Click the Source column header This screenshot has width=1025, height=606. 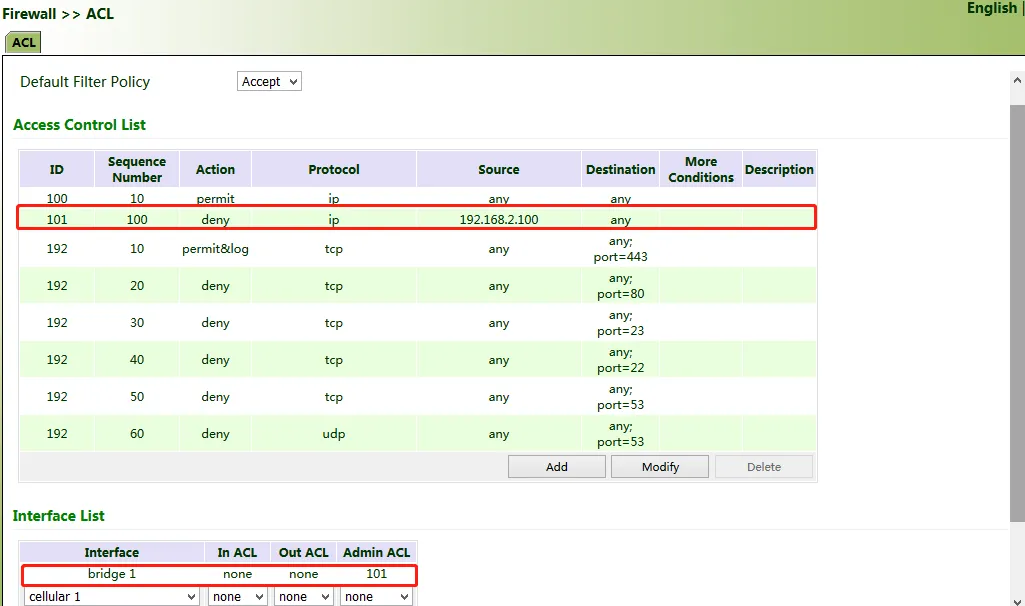click(x=499, y=169)
